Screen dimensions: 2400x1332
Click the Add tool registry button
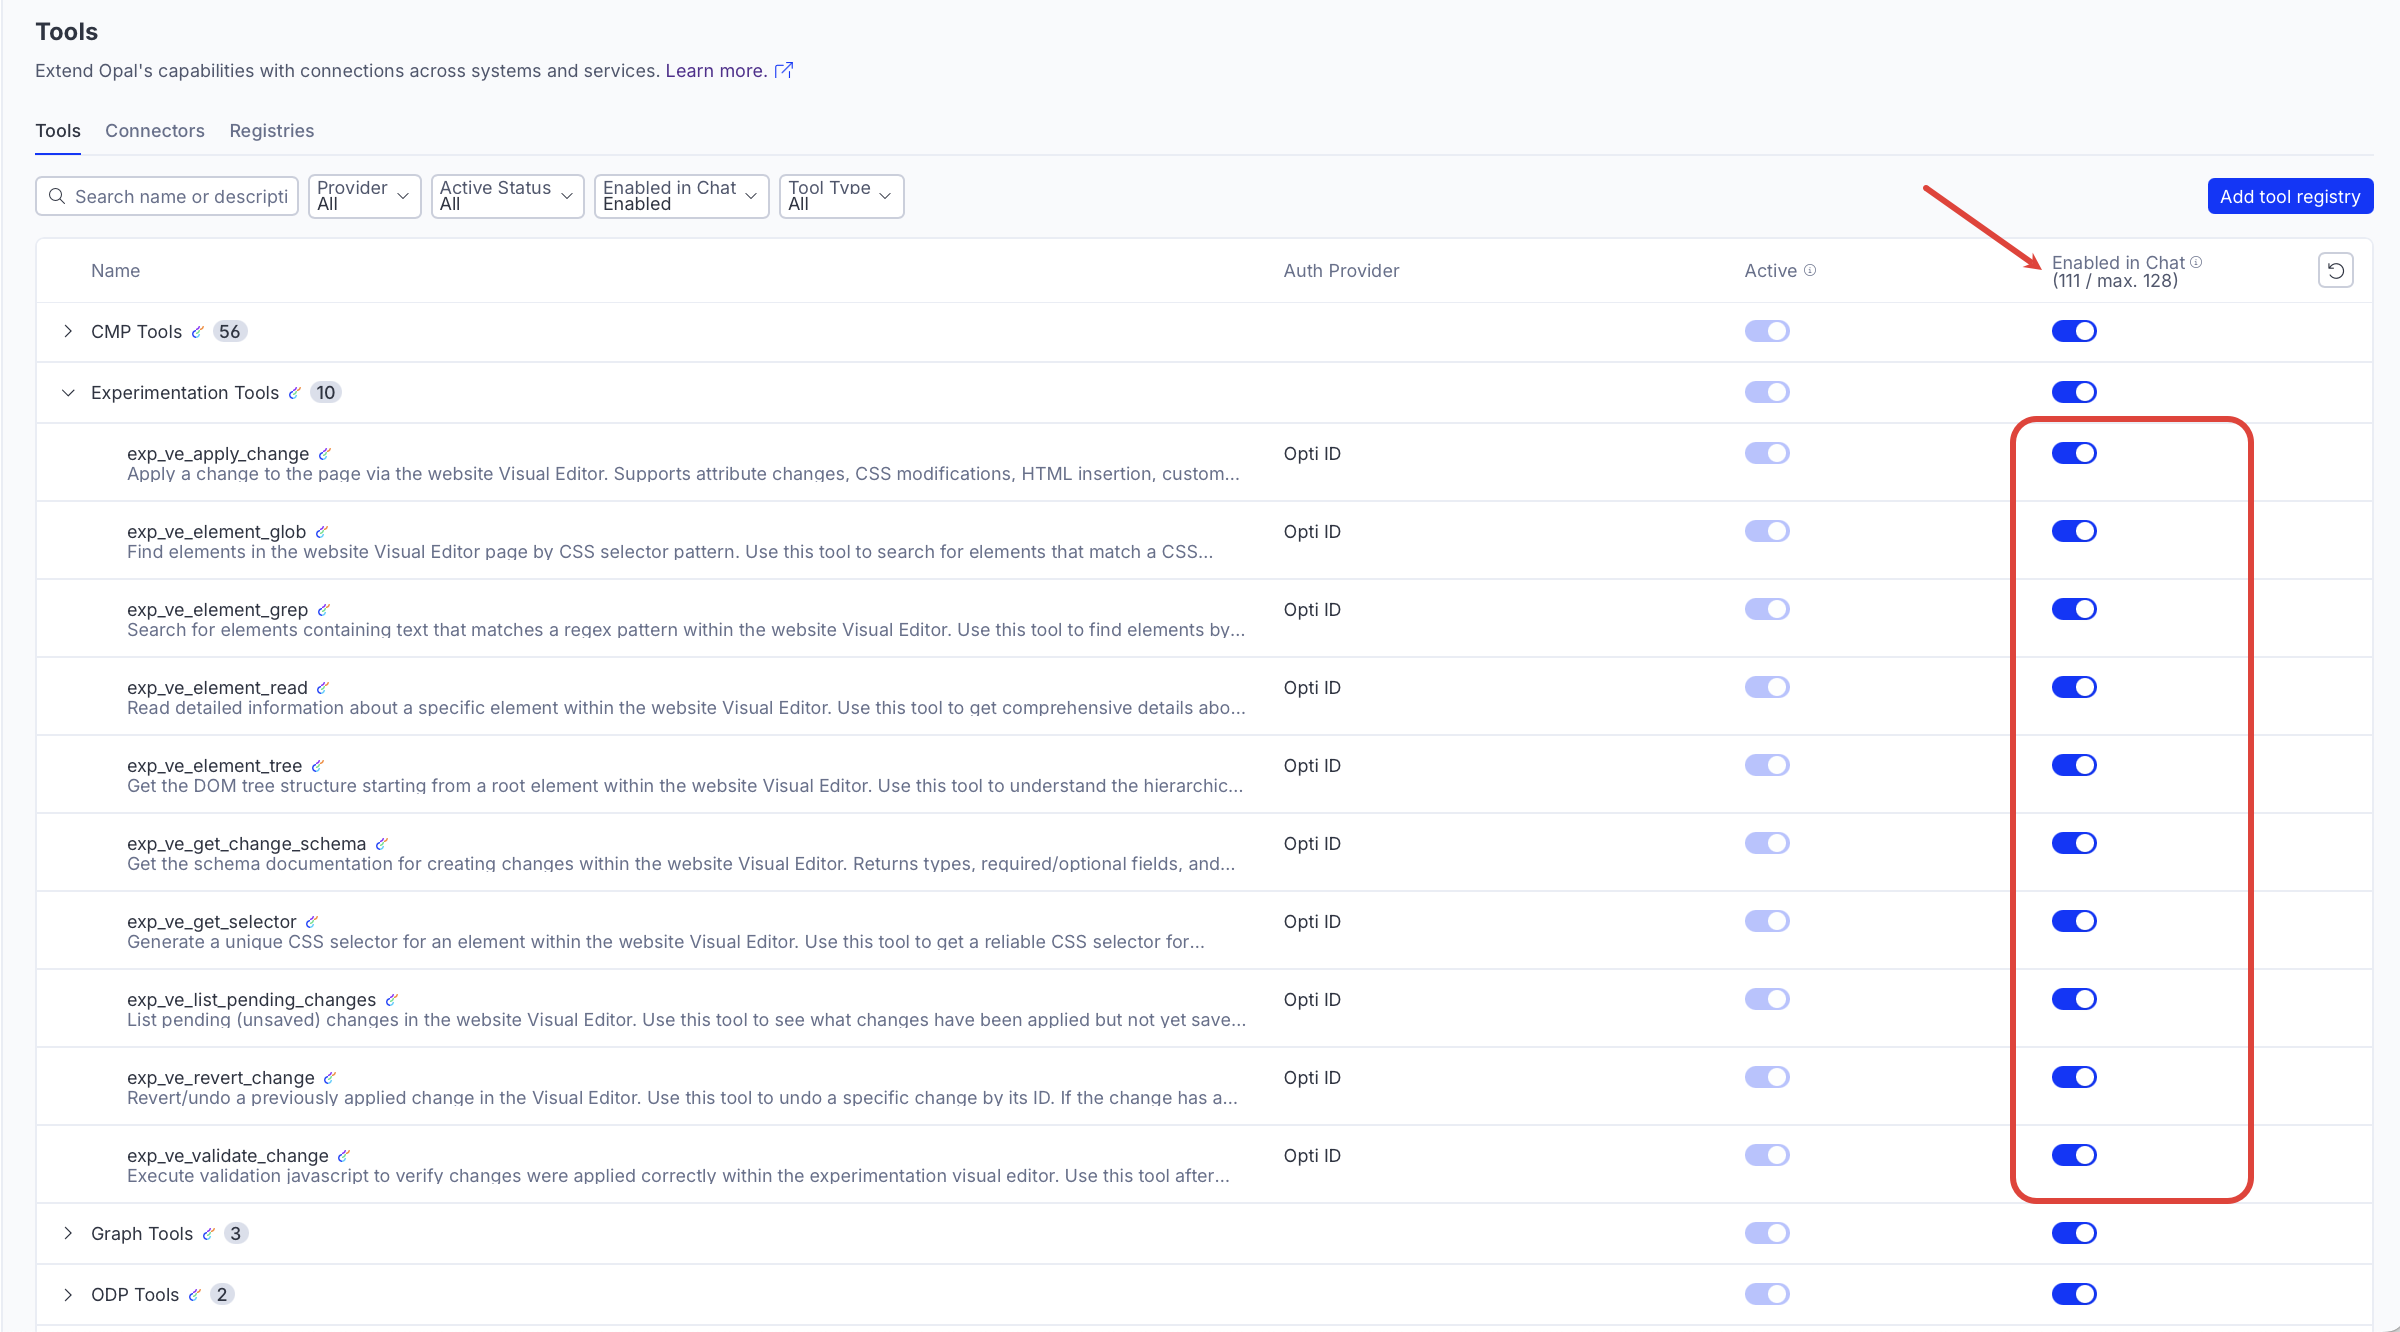coord(2289,196)
